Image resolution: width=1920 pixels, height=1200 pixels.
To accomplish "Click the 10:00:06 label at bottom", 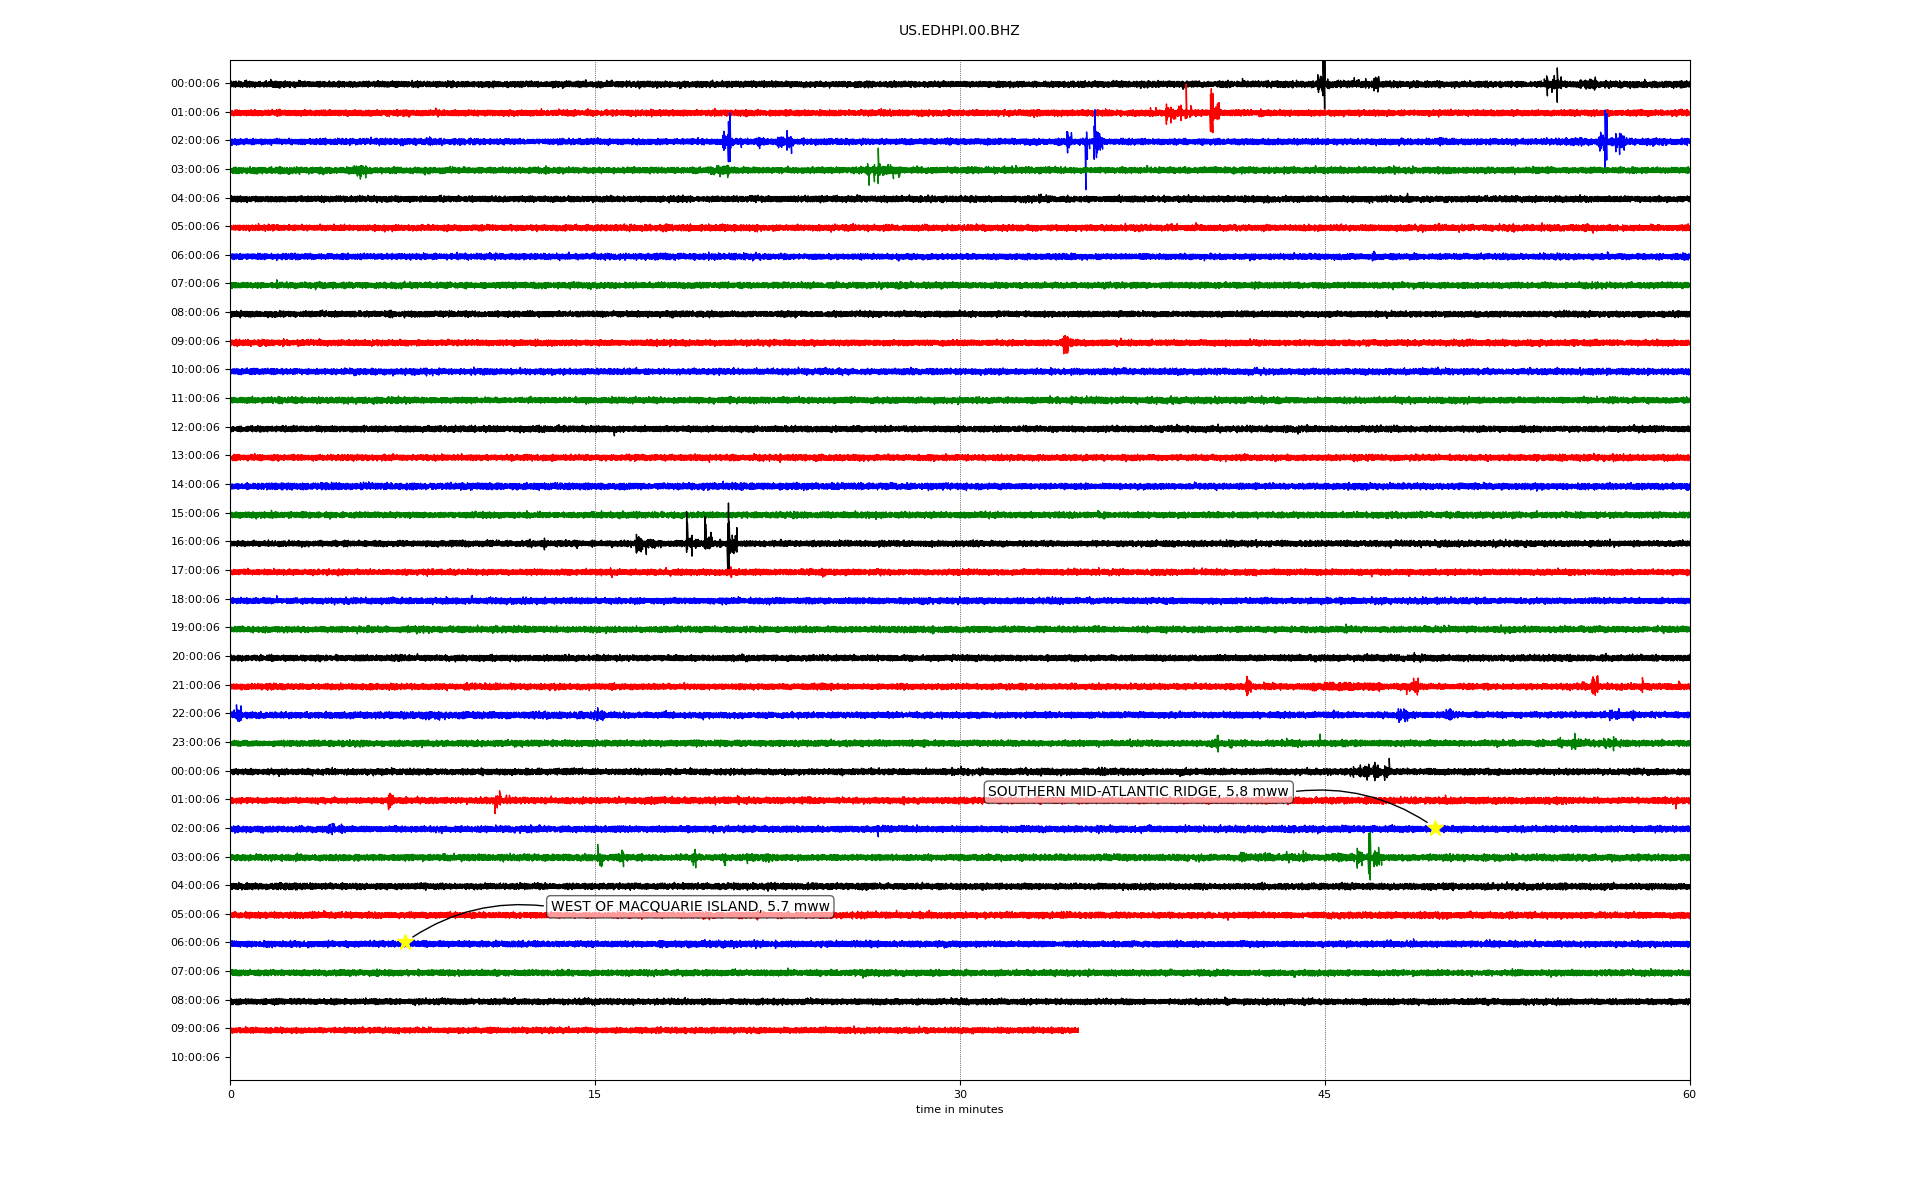I will (195, 1058).
